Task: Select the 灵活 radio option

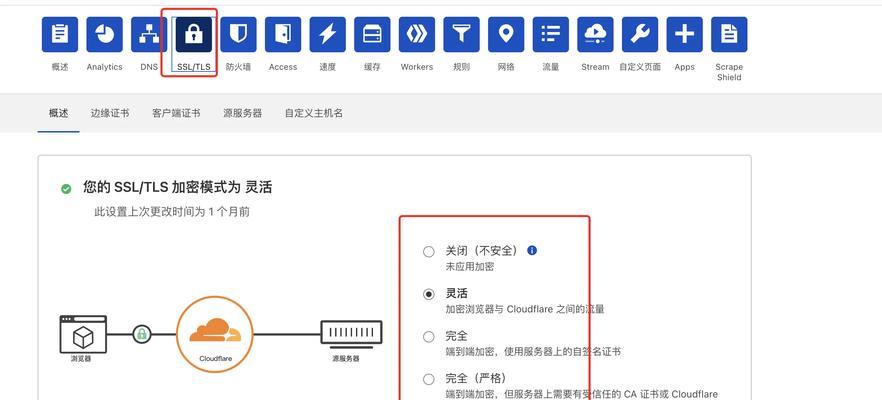Action: (x=429, y=294)
